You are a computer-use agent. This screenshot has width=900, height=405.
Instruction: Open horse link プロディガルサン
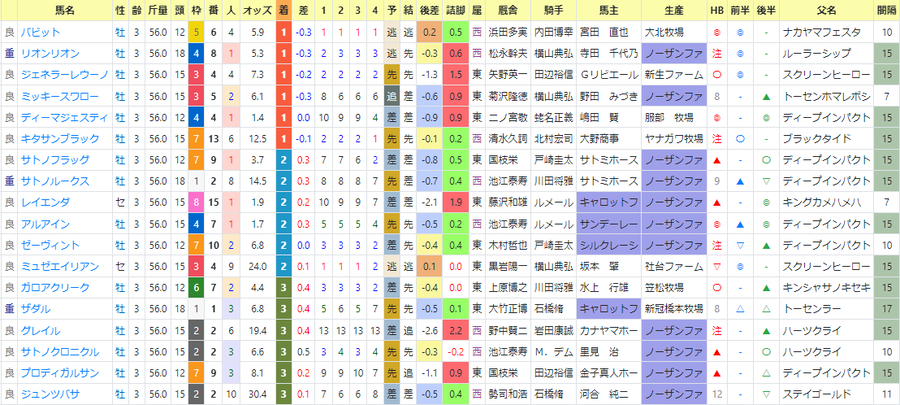coord(59,373)
